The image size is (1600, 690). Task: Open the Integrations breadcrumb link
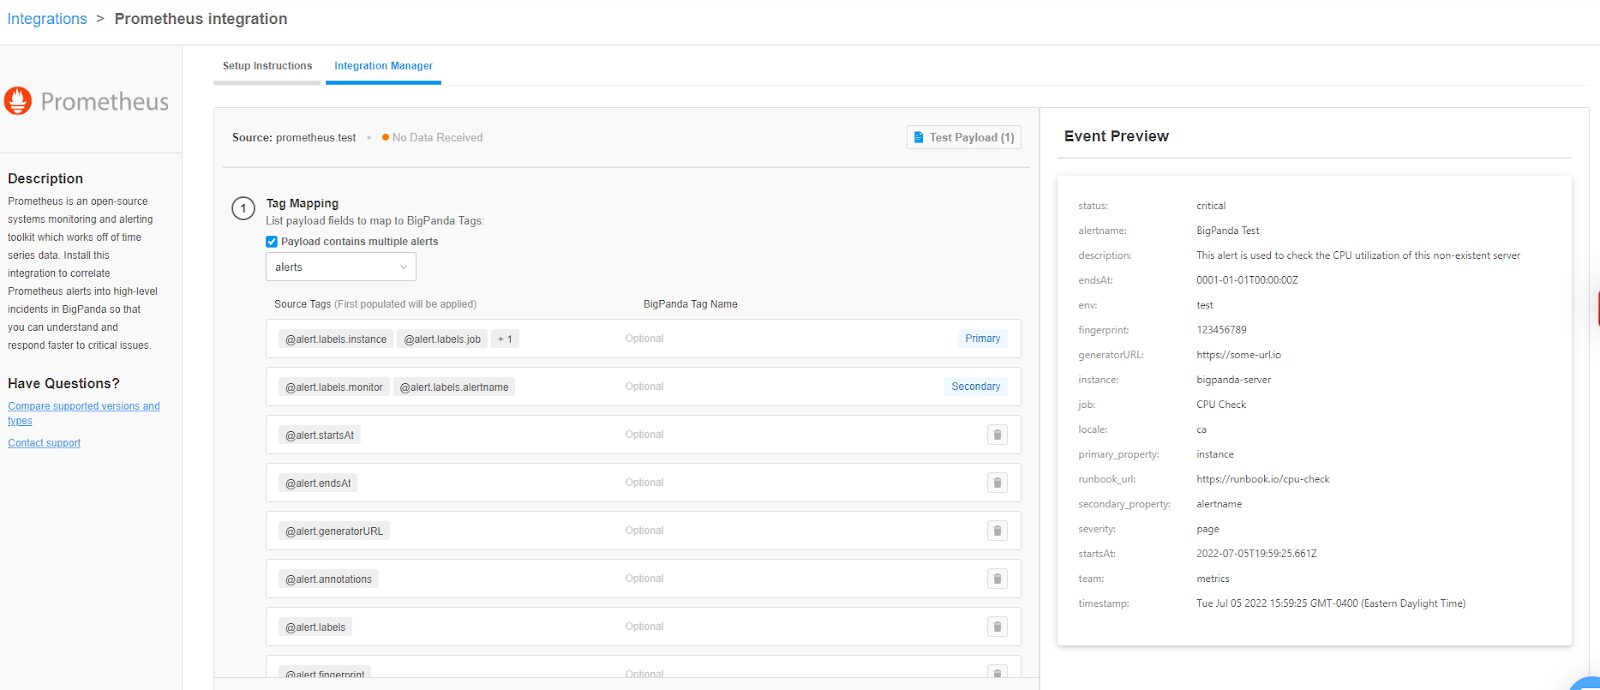coord(47,19)
